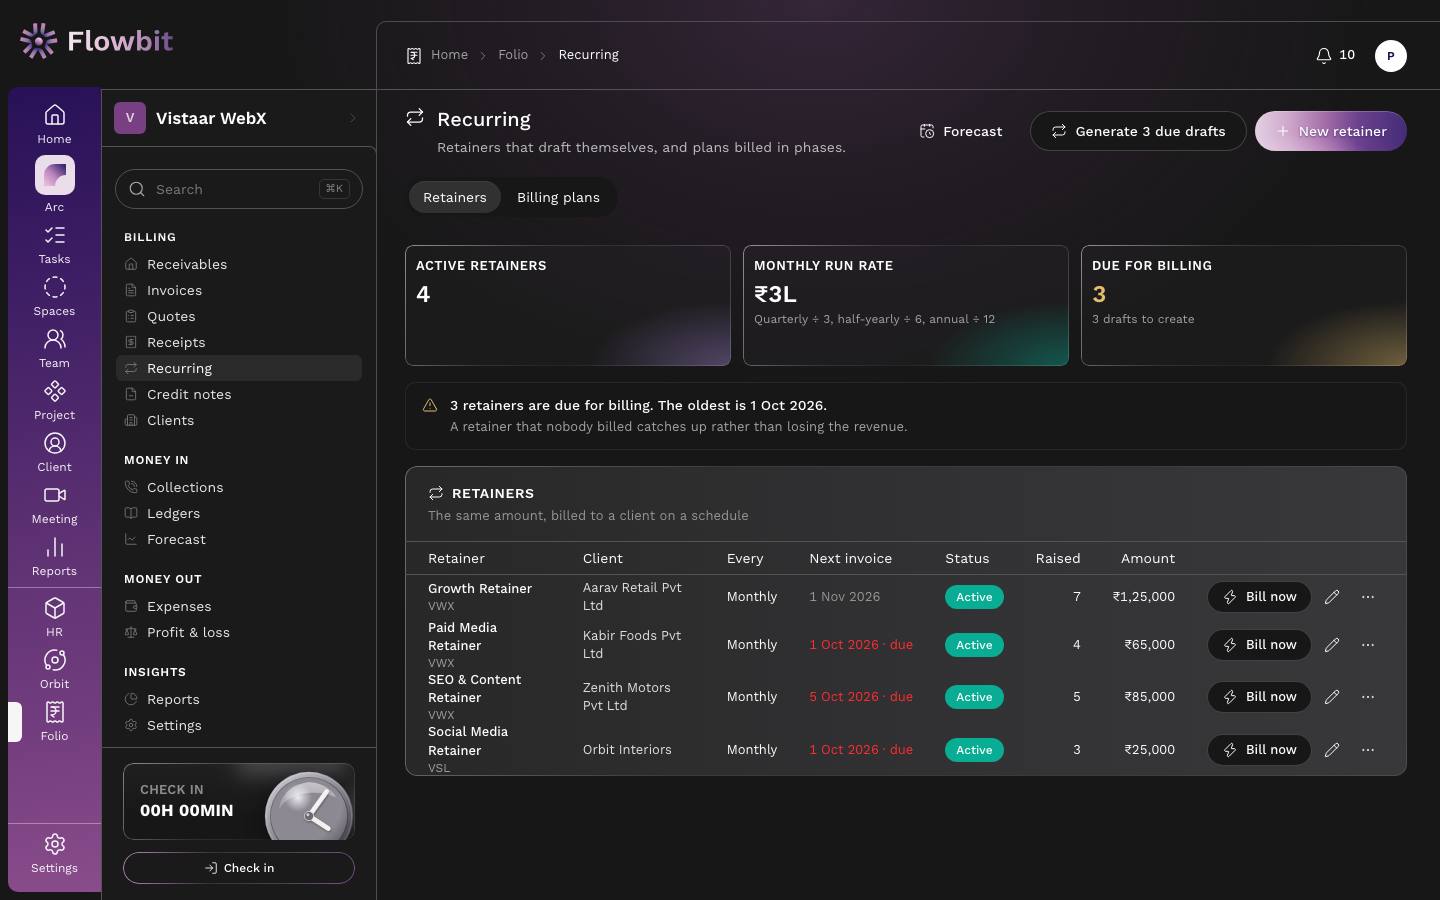Open Settings under Insights
The image size is (1440, 900).
(239, 725)
